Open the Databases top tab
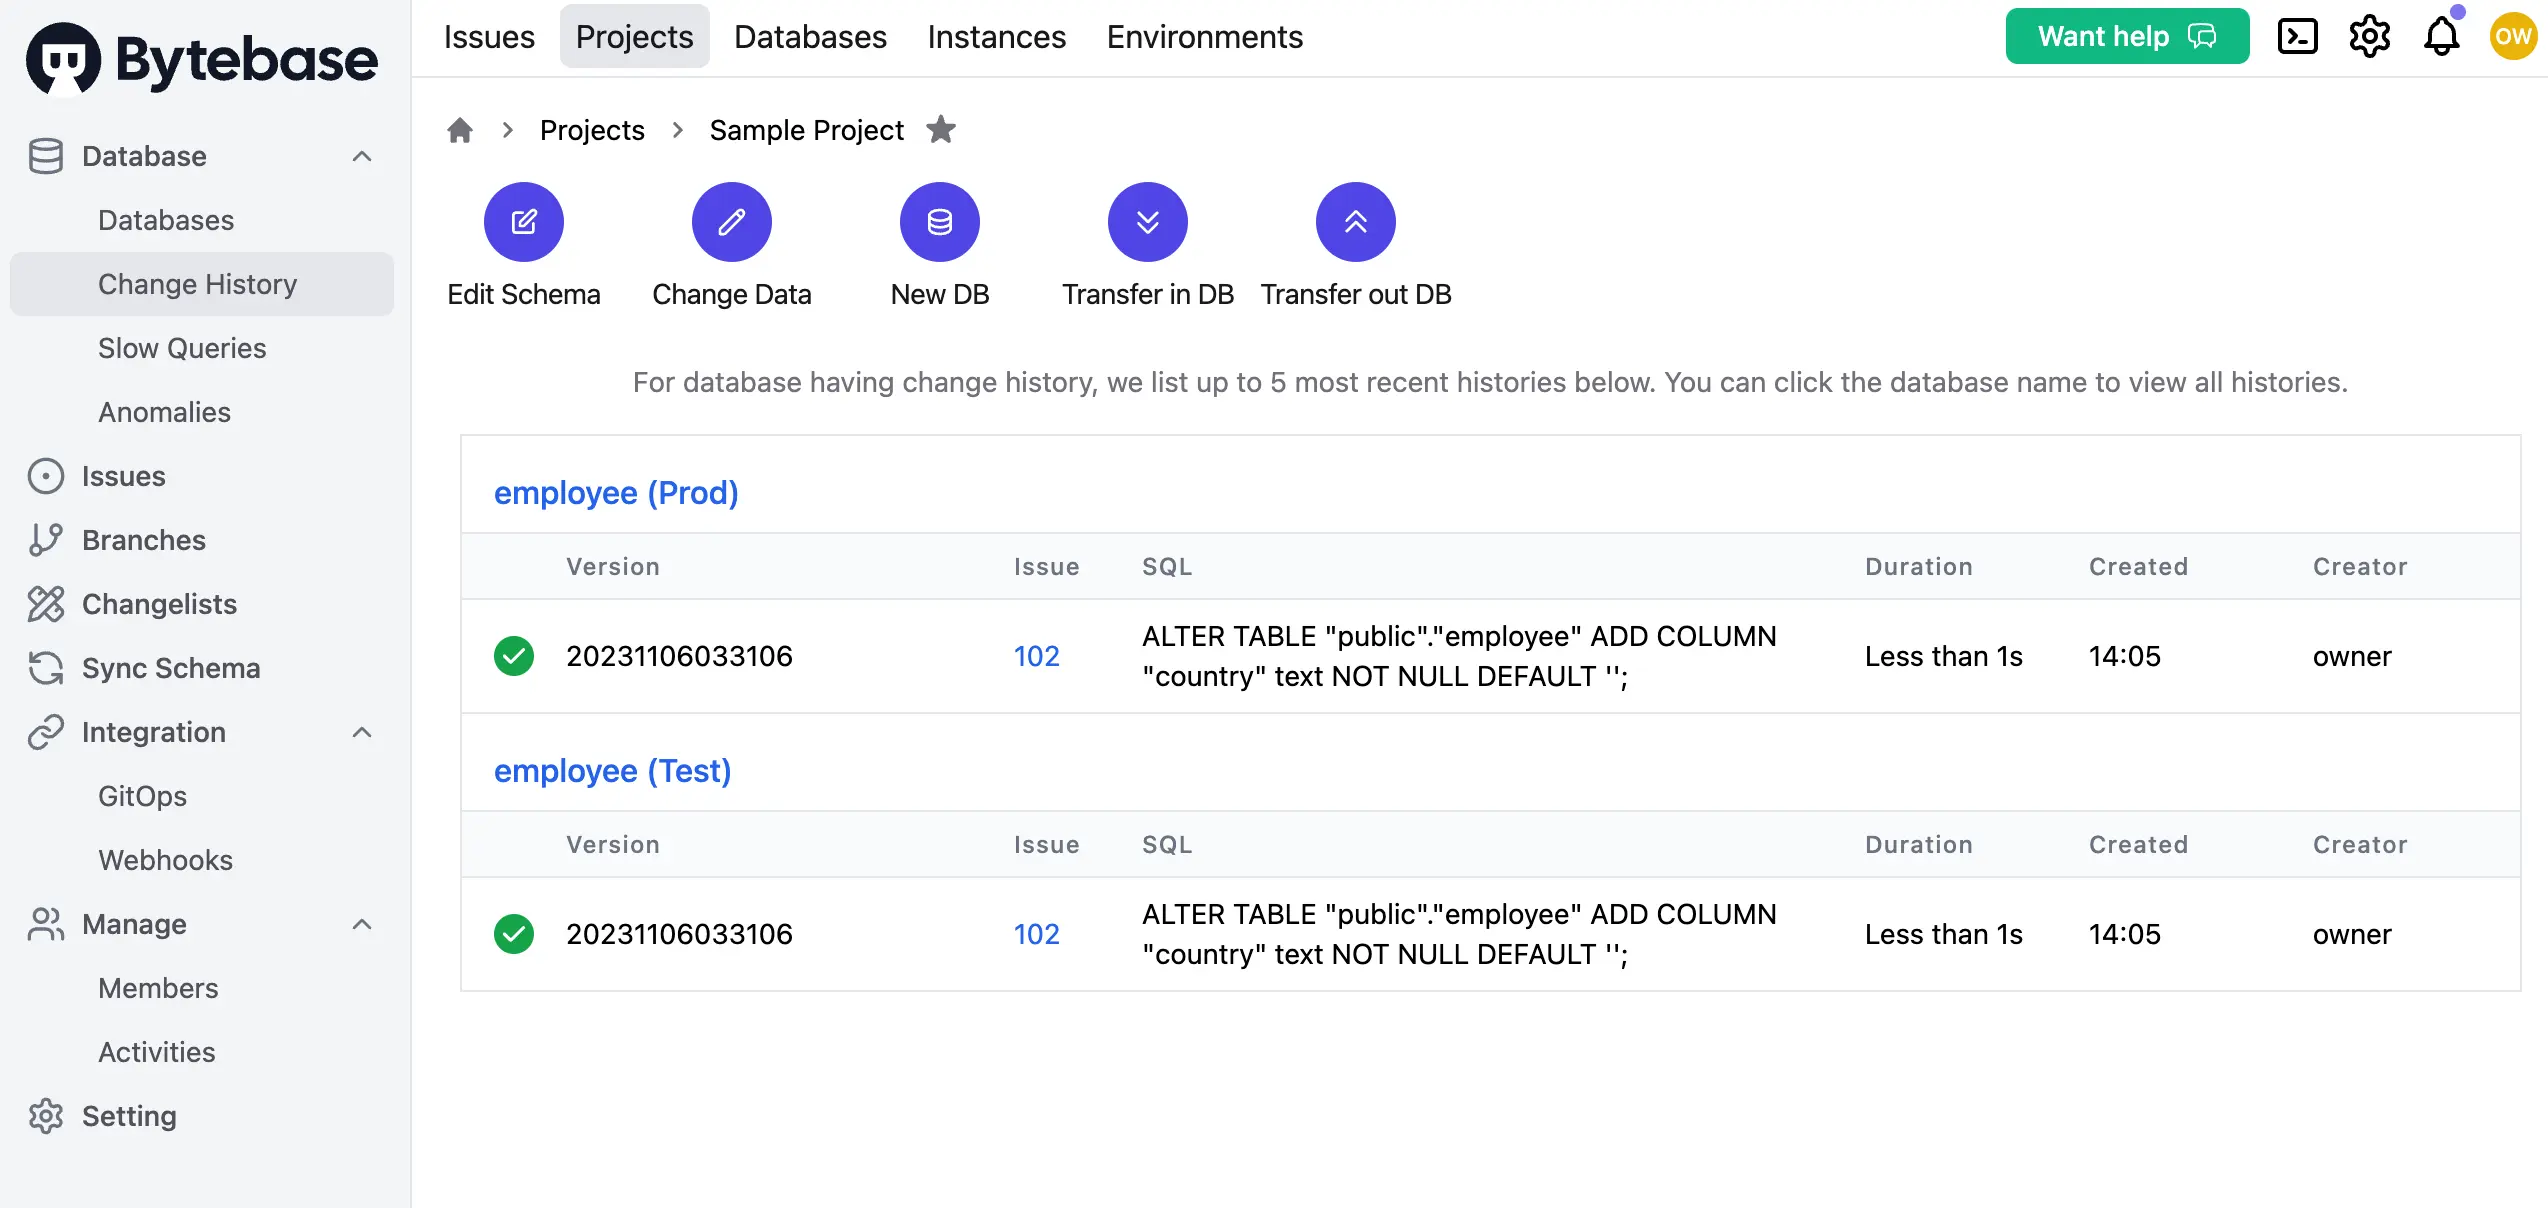2548x1208 pixels. [x=810, y=37]
